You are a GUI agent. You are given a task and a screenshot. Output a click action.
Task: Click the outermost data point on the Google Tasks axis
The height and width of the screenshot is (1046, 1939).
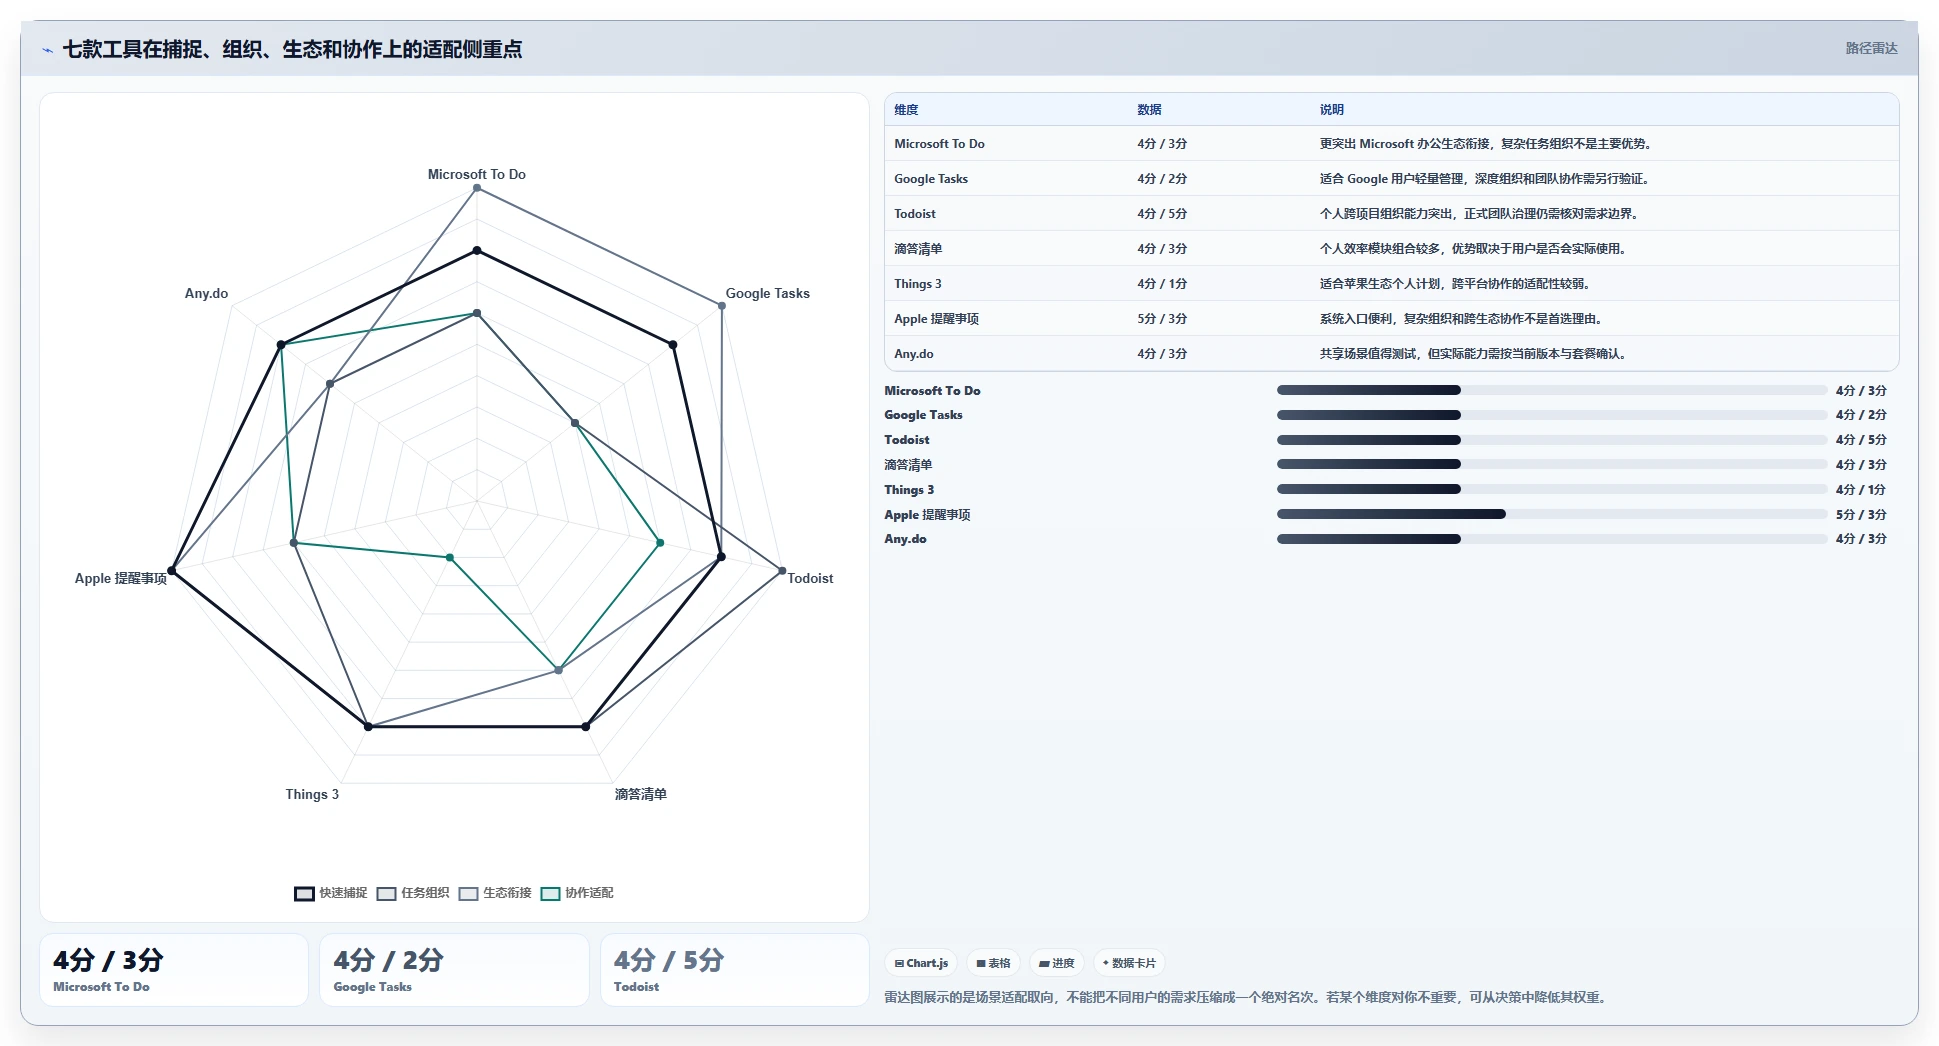coord(722,306)
